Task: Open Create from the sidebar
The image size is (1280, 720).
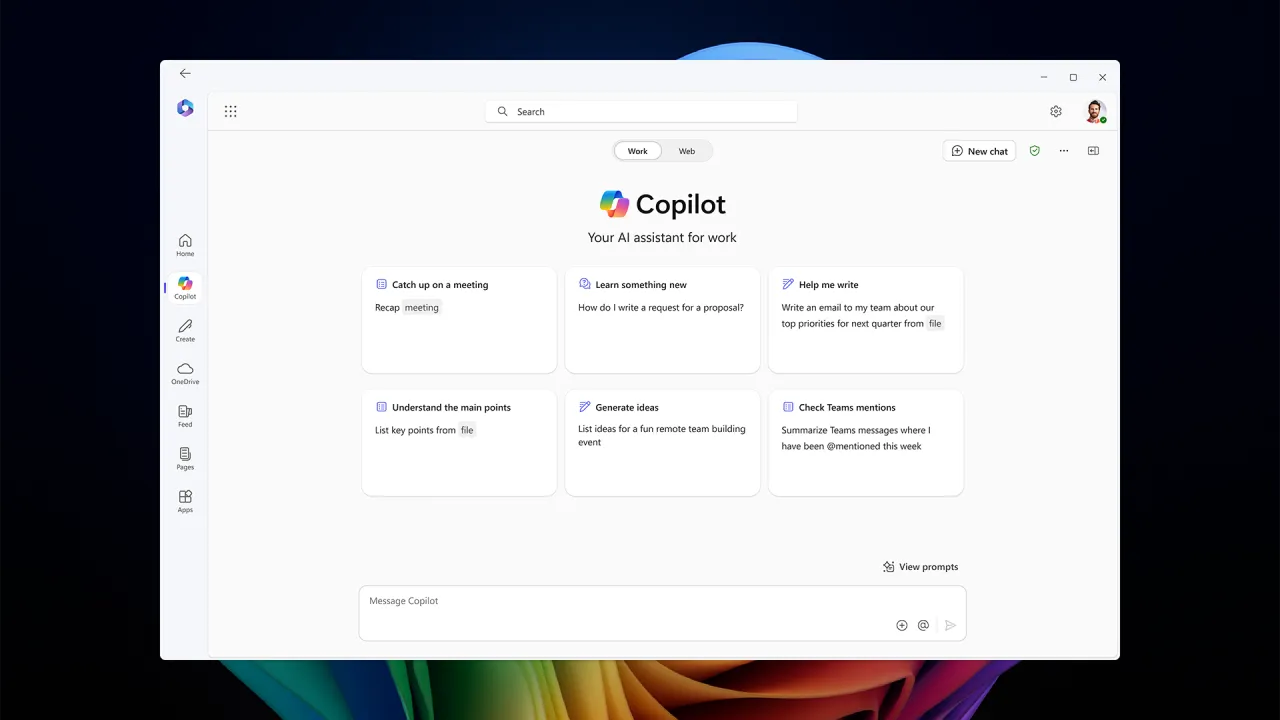Action: (x=185, y=330)
